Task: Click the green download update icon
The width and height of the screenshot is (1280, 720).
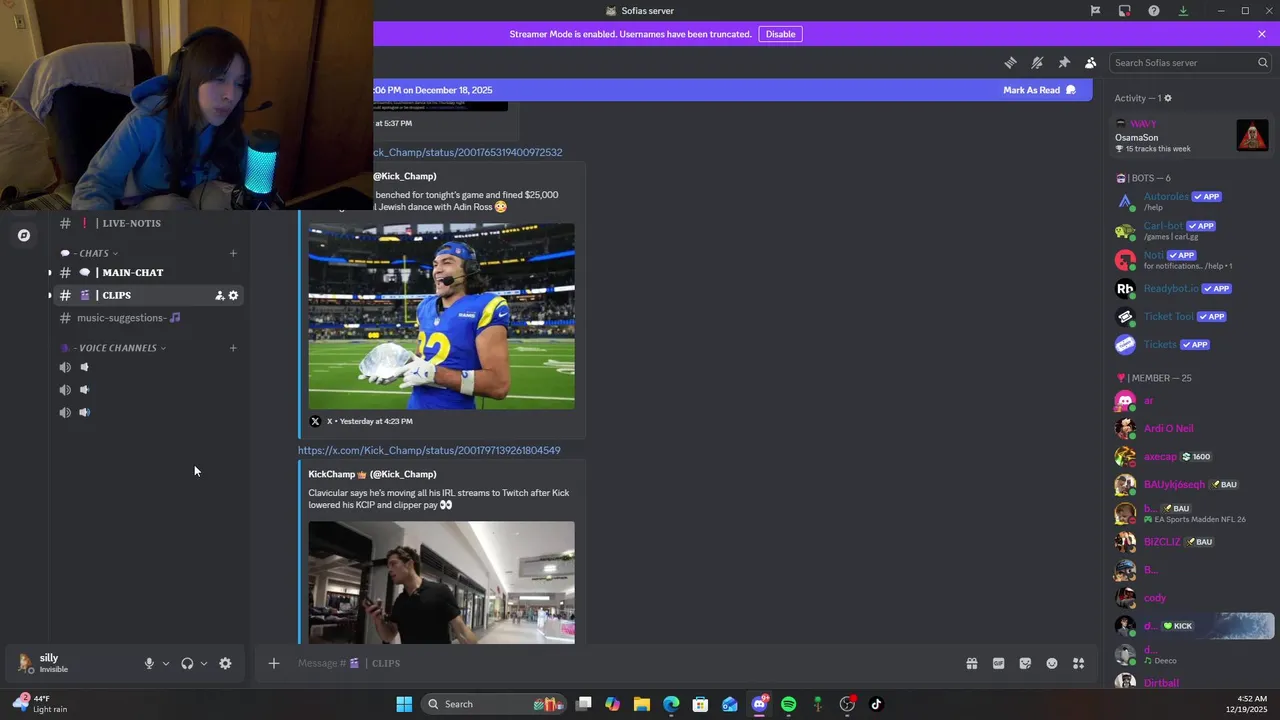Action: tap(1183, 11)
